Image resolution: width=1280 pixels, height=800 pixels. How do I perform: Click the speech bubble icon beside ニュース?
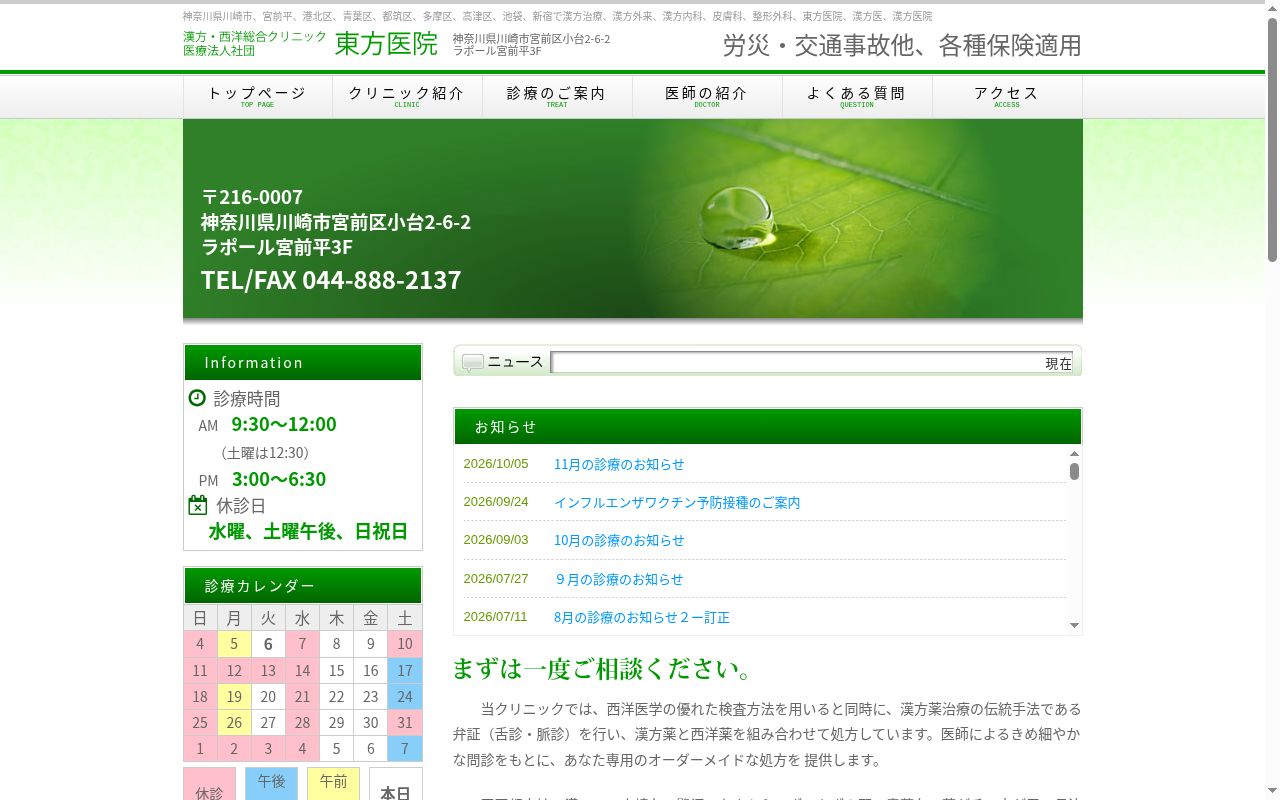point(473,362)
